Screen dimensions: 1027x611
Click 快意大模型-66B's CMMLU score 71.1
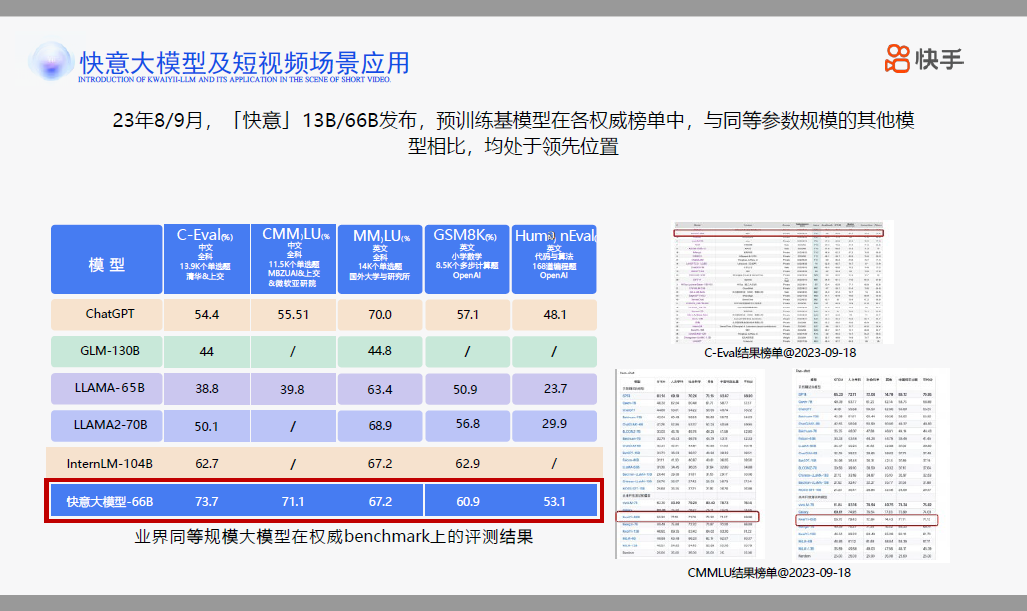[x=293, y=502]
